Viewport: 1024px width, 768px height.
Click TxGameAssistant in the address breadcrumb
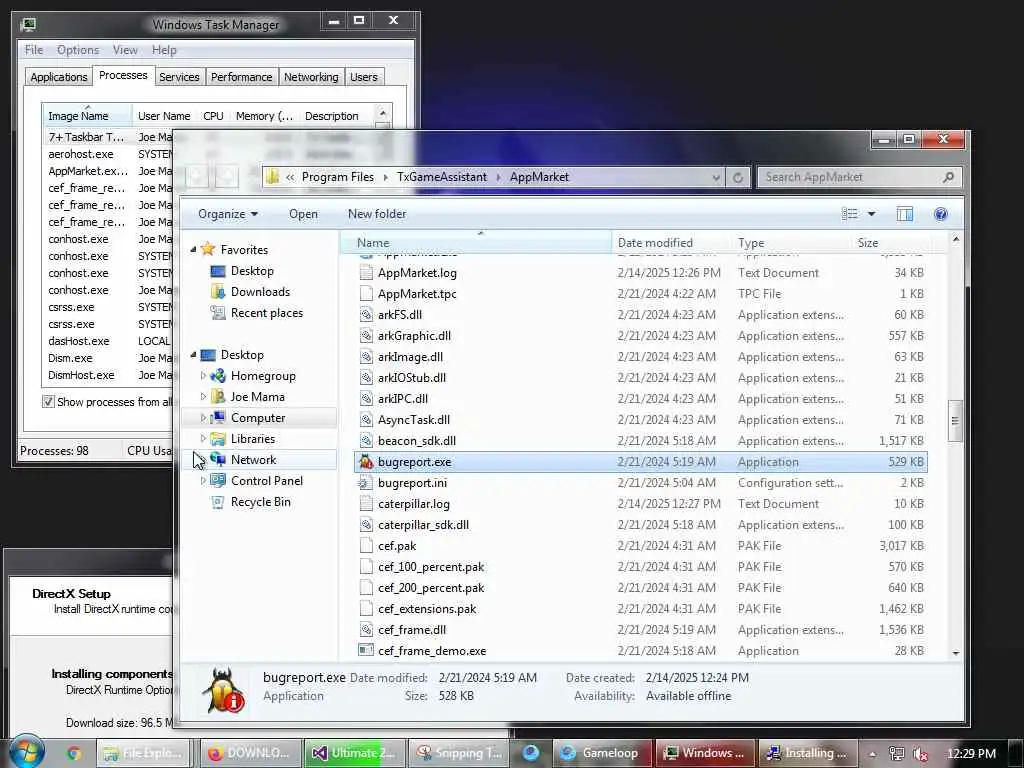click(x=441, y=177)
